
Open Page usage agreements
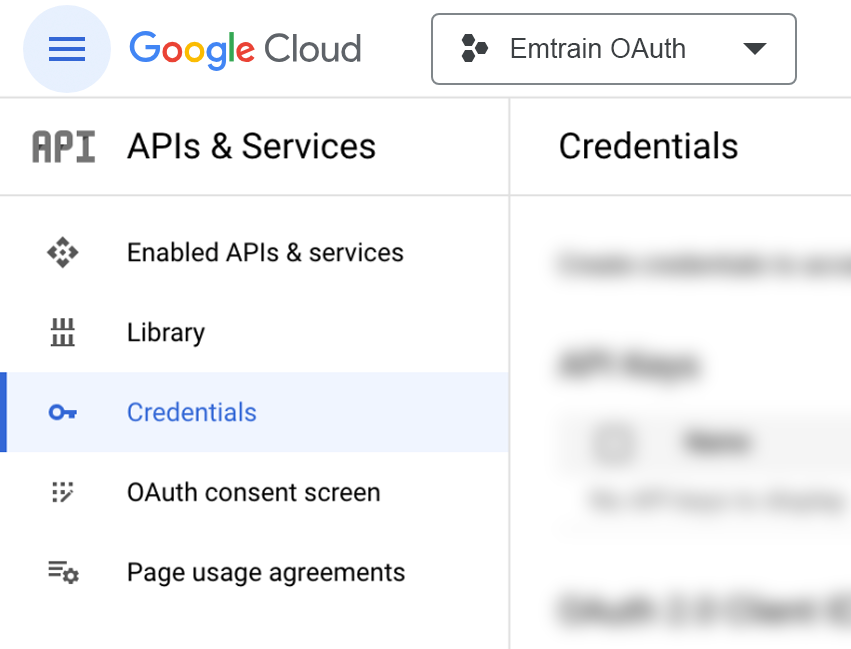pos(266,573)
